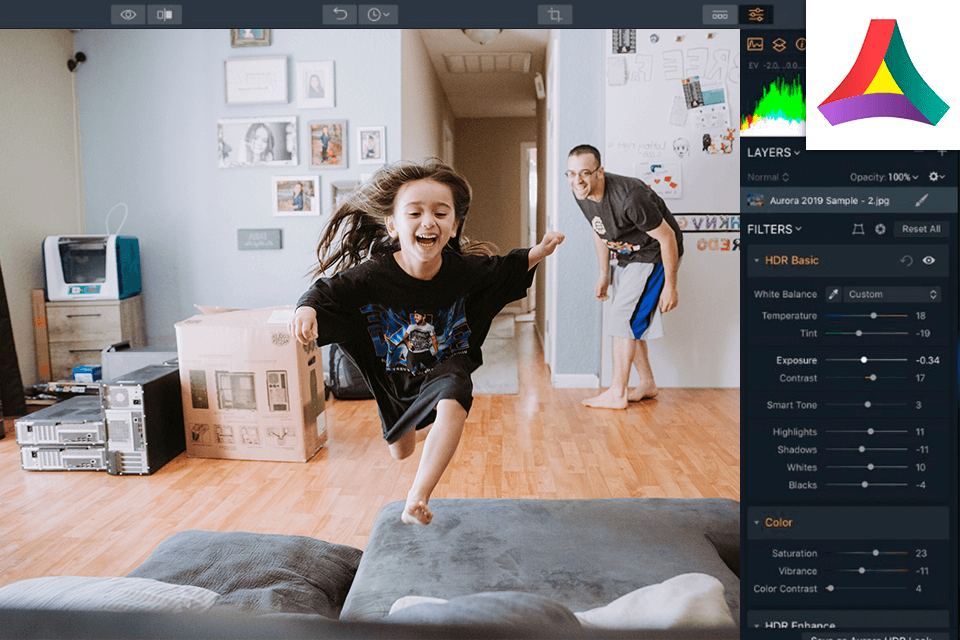Click the Color Contrast slider handle

point(830,589)
